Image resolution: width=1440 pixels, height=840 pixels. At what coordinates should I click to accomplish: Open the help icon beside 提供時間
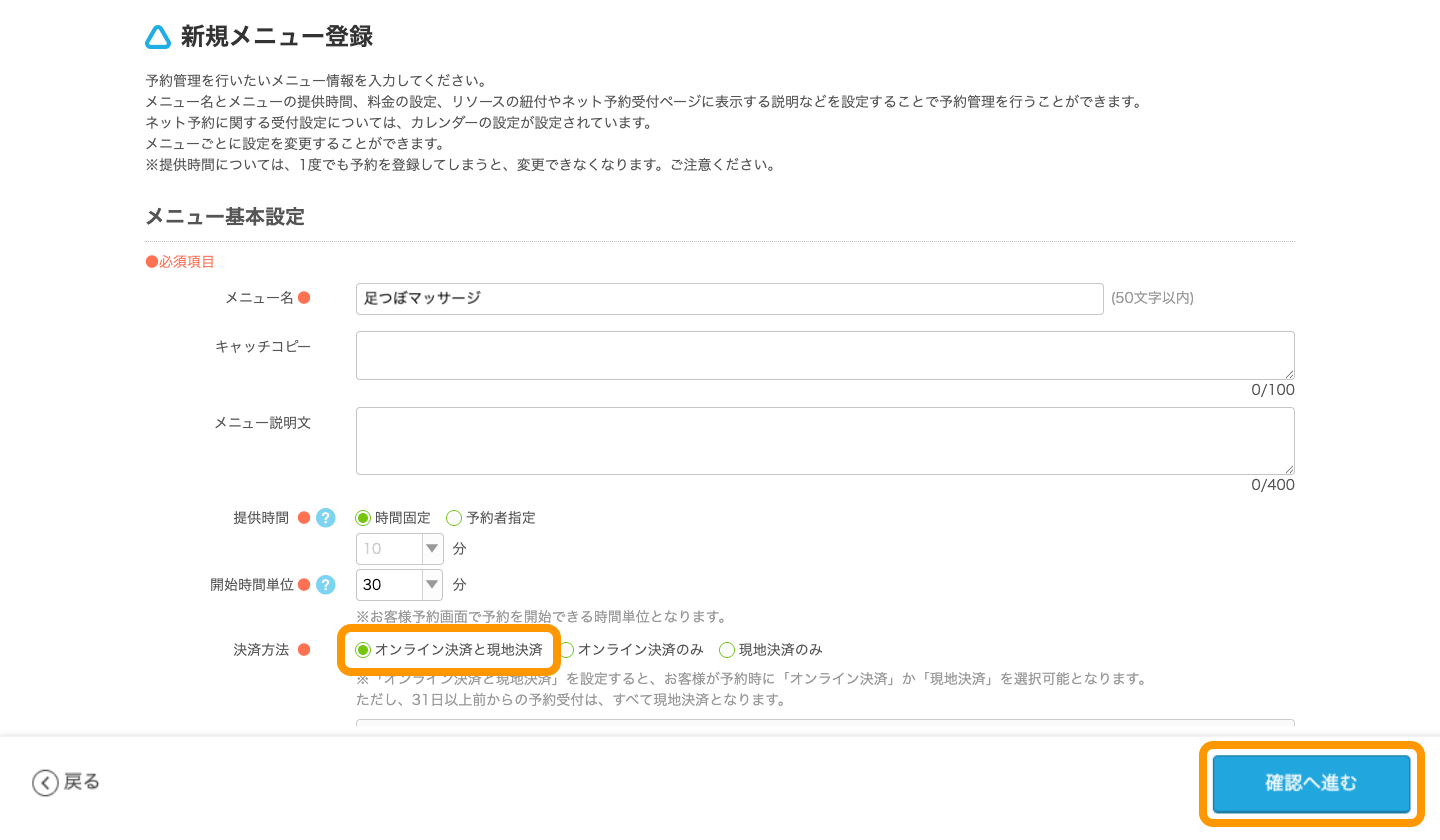click(x=325, y=518)
